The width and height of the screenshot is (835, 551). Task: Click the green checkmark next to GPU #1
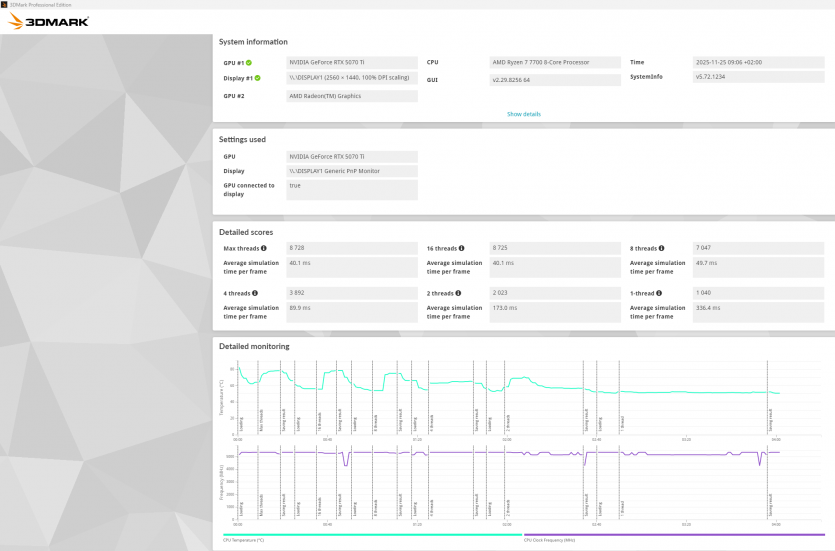(x=249, y=63)
